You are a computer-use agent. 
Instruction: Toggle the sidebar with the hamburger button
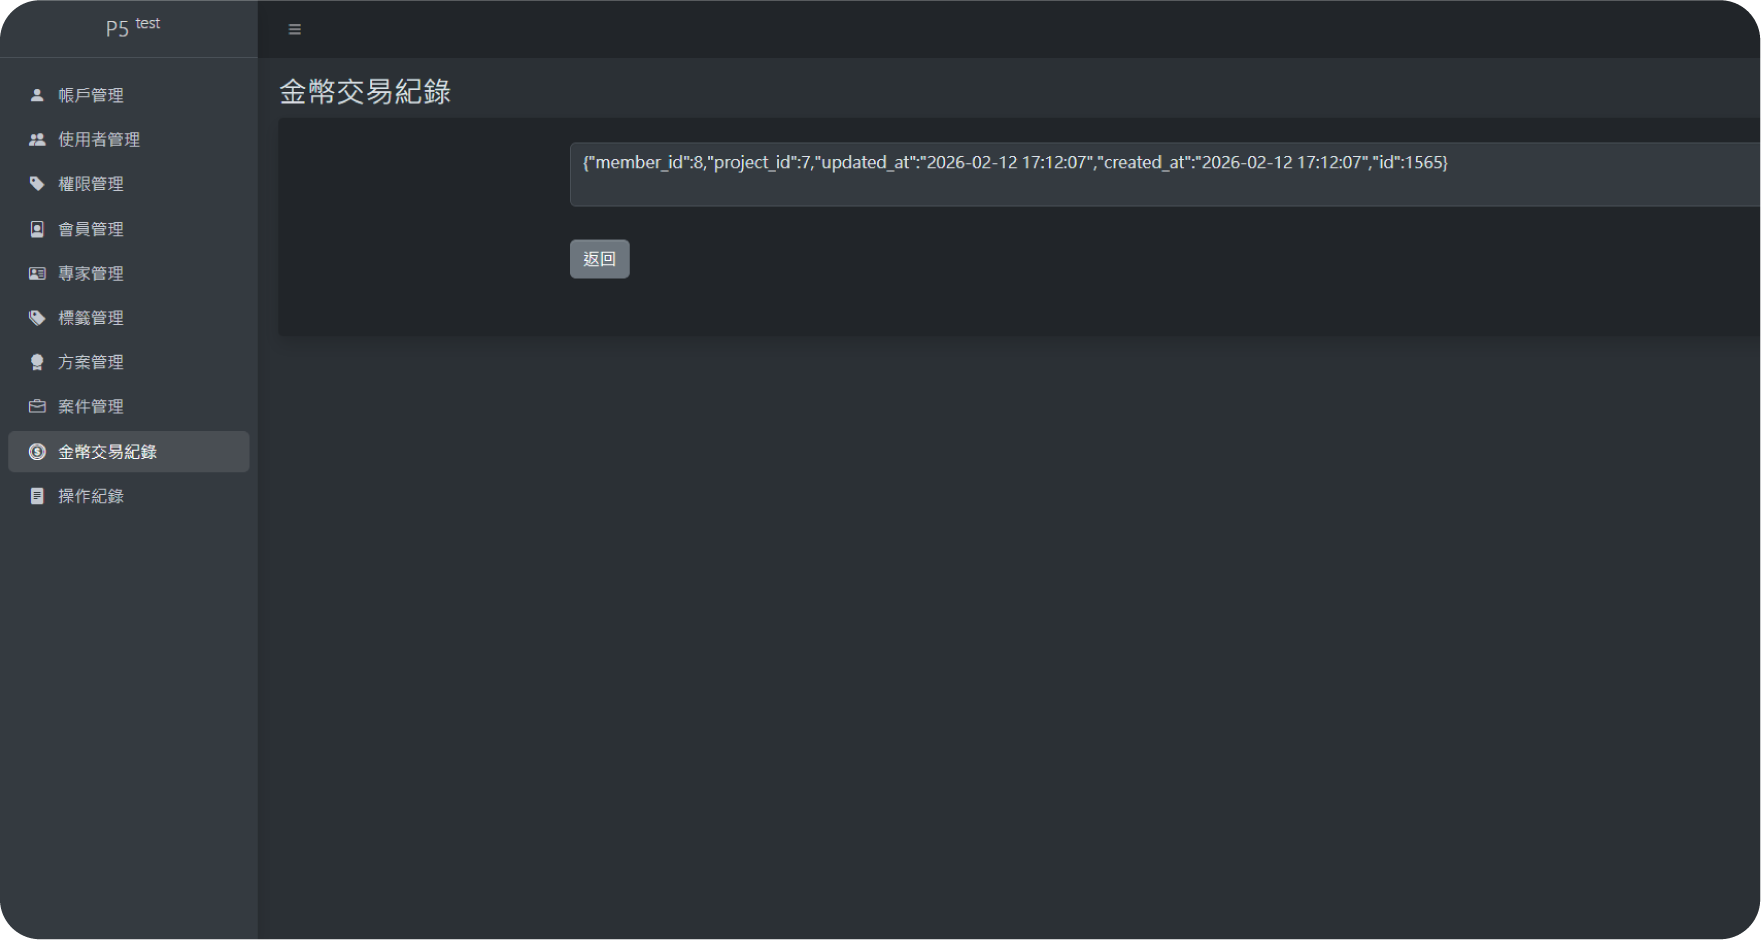click(x=295, y=30)
